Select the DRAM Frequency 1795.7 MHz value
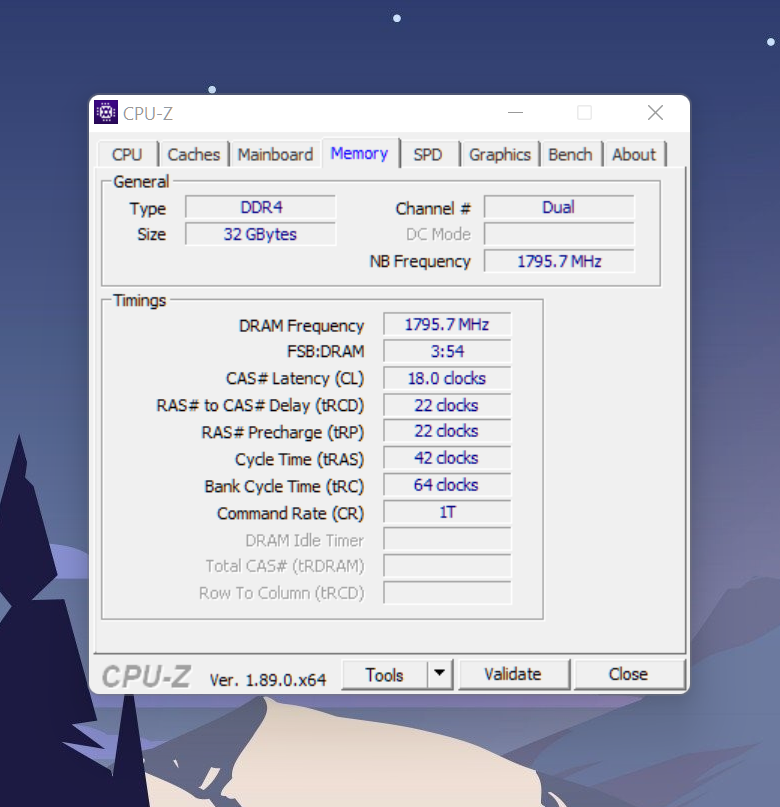Viewport: 780px width, 807px height. click(x=447, y=324)
